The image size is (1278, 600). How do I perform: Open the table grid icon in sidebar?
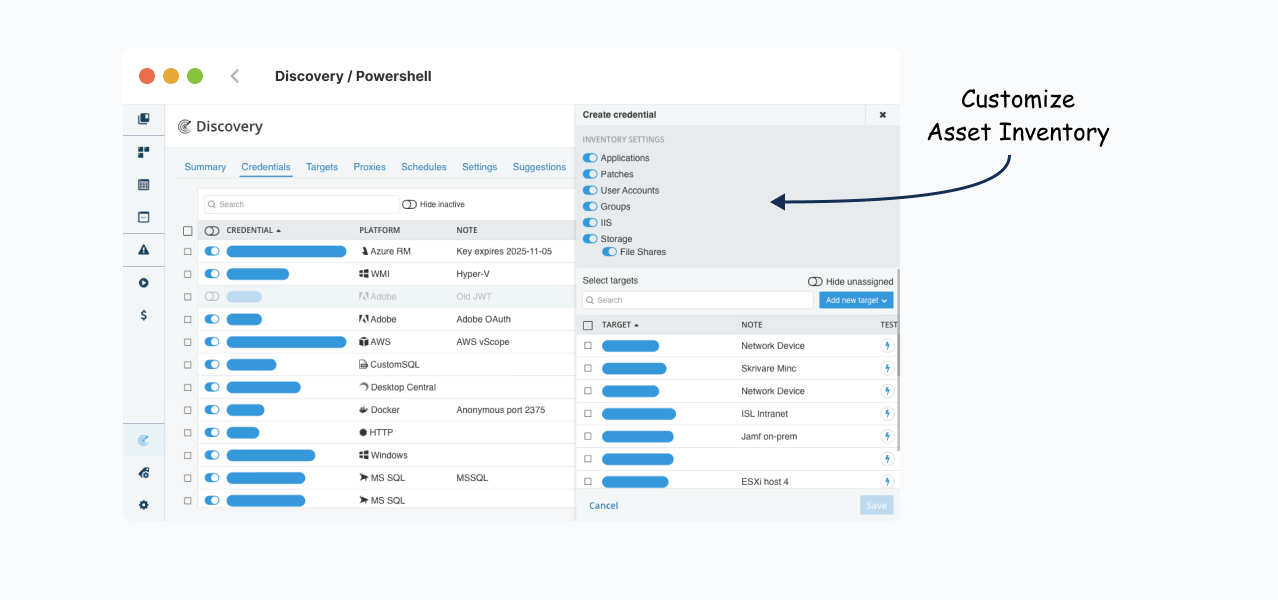pyautogui.click(x=144, y=185)
